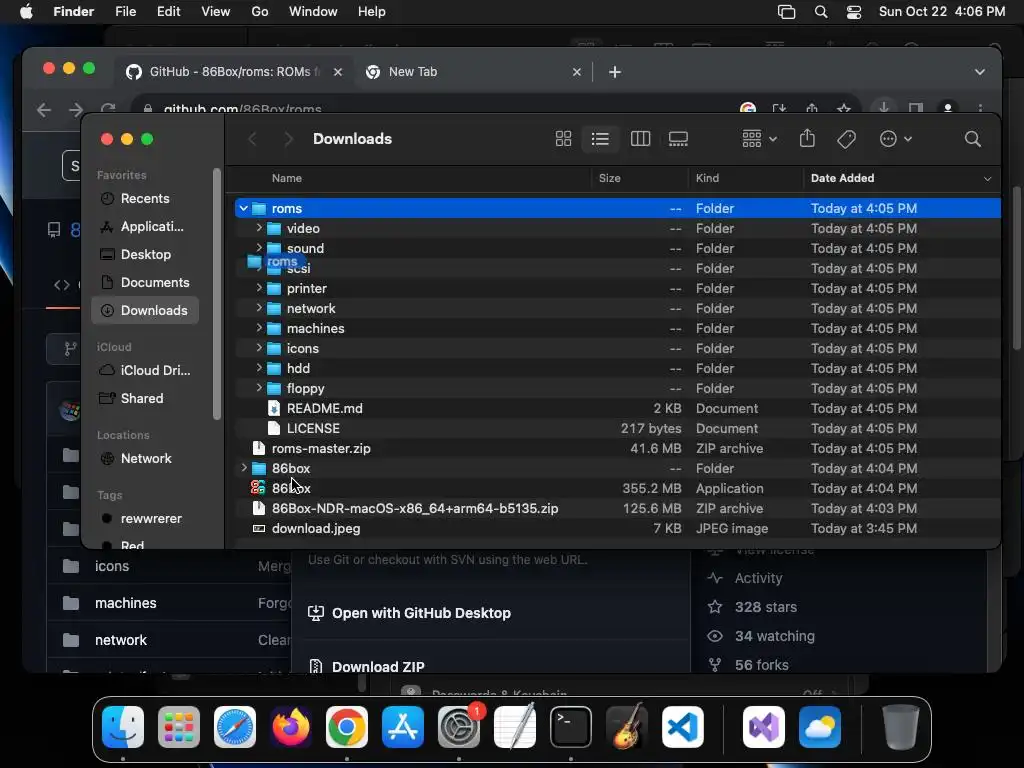Viewport: 1024px width, 768px height.
Task: Open Desktop in the Finder sidebar
Action: pyautogui.click(x=144, y=255)
